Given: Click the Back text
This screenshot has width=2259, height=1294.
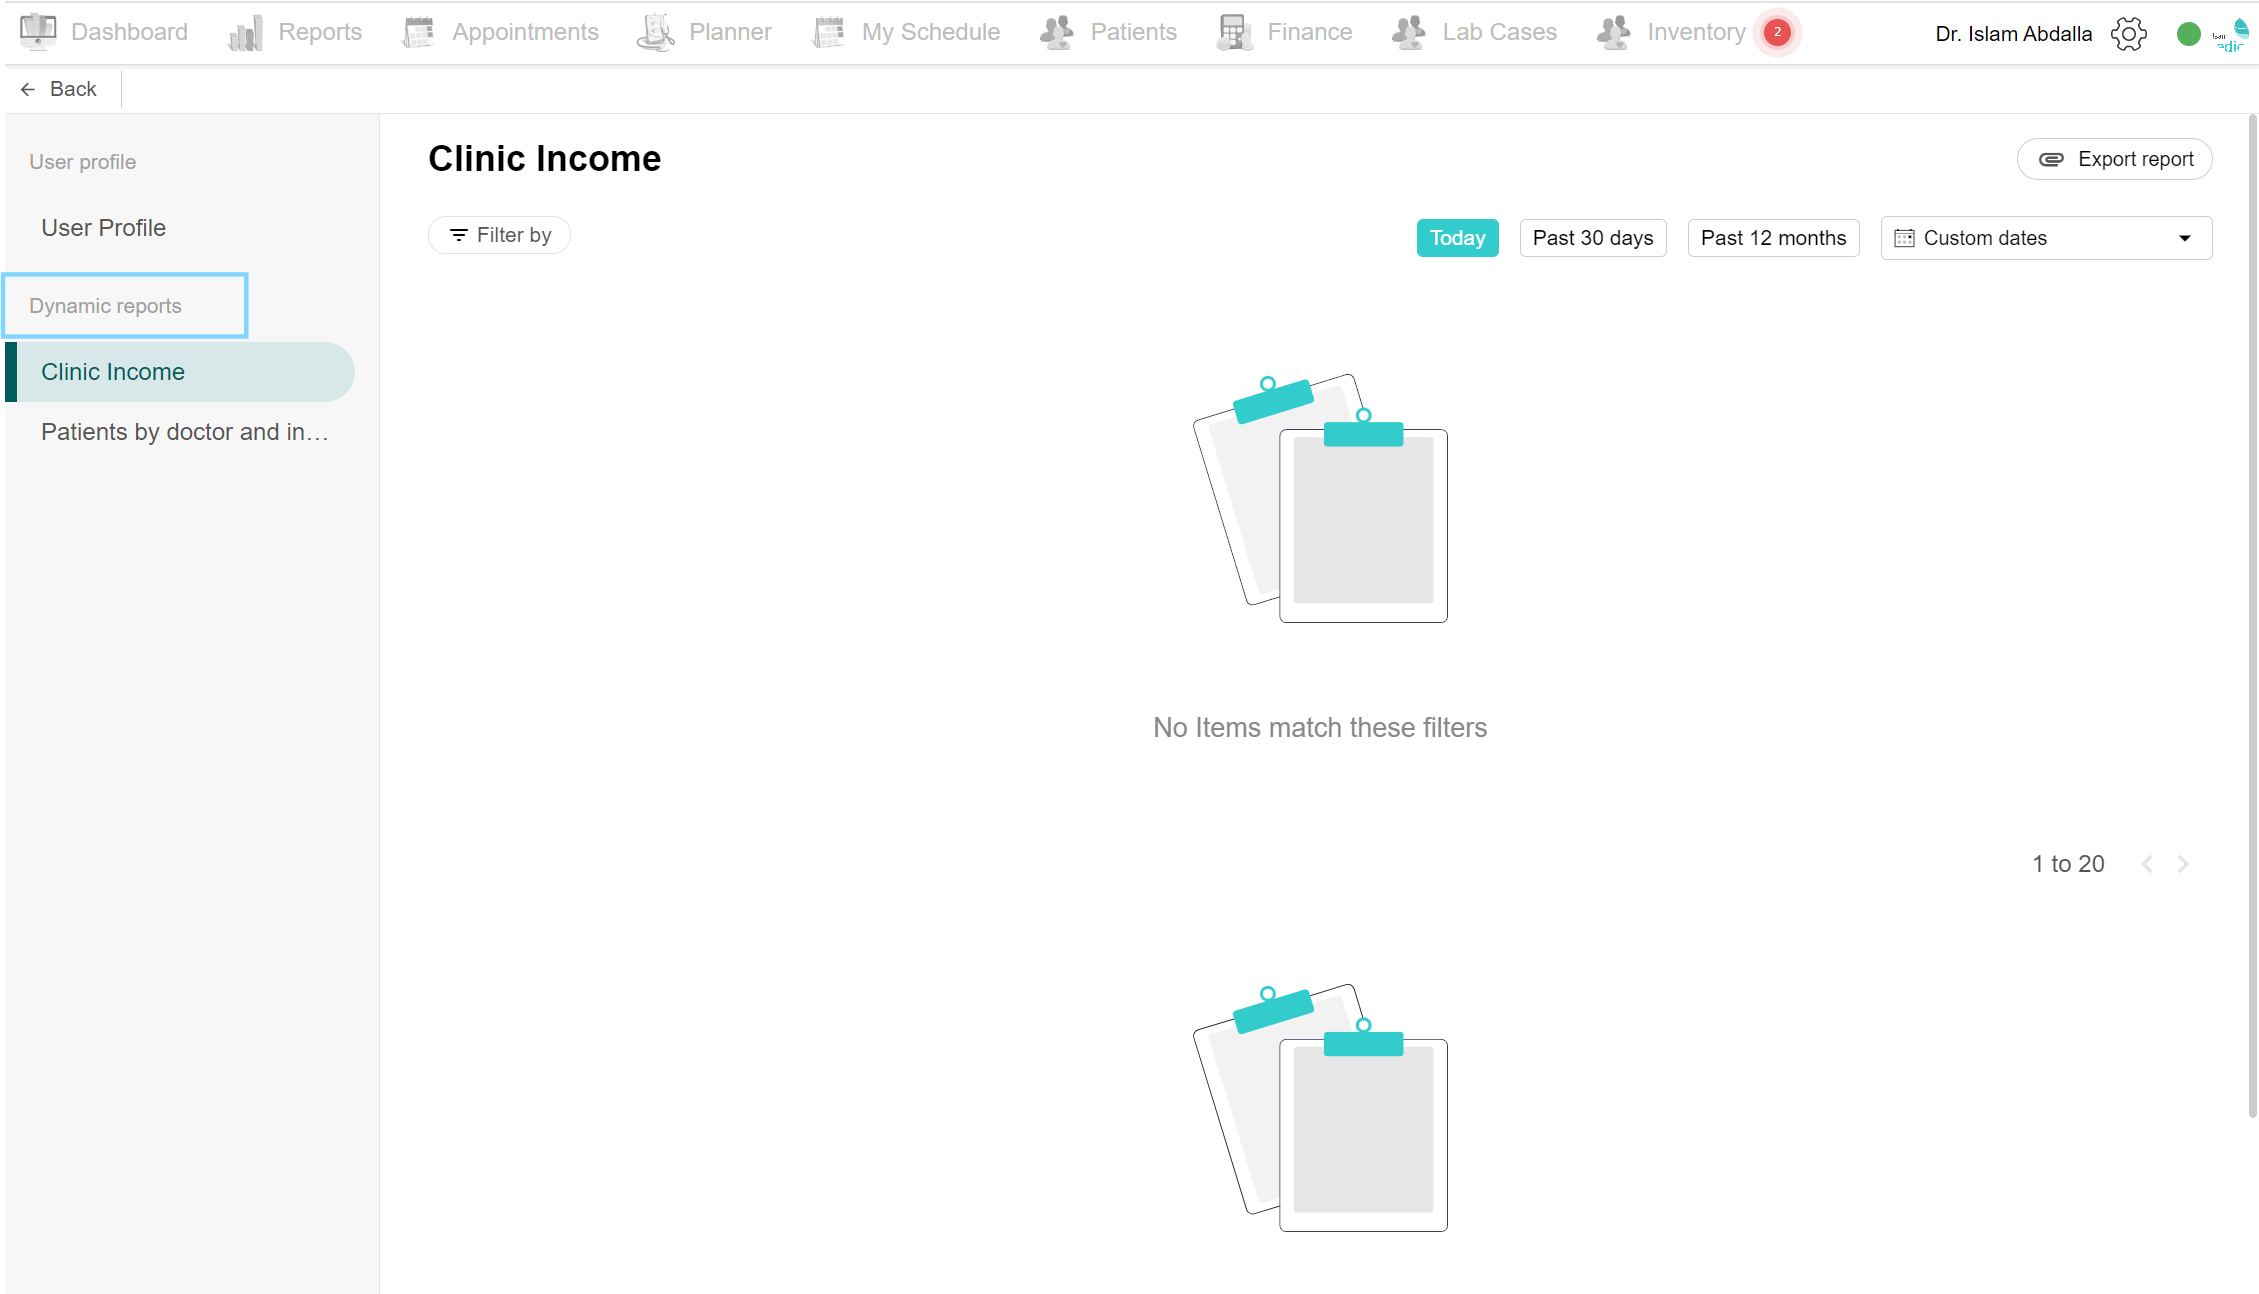Looking at the screenshot, I should [x=73, y=89].
